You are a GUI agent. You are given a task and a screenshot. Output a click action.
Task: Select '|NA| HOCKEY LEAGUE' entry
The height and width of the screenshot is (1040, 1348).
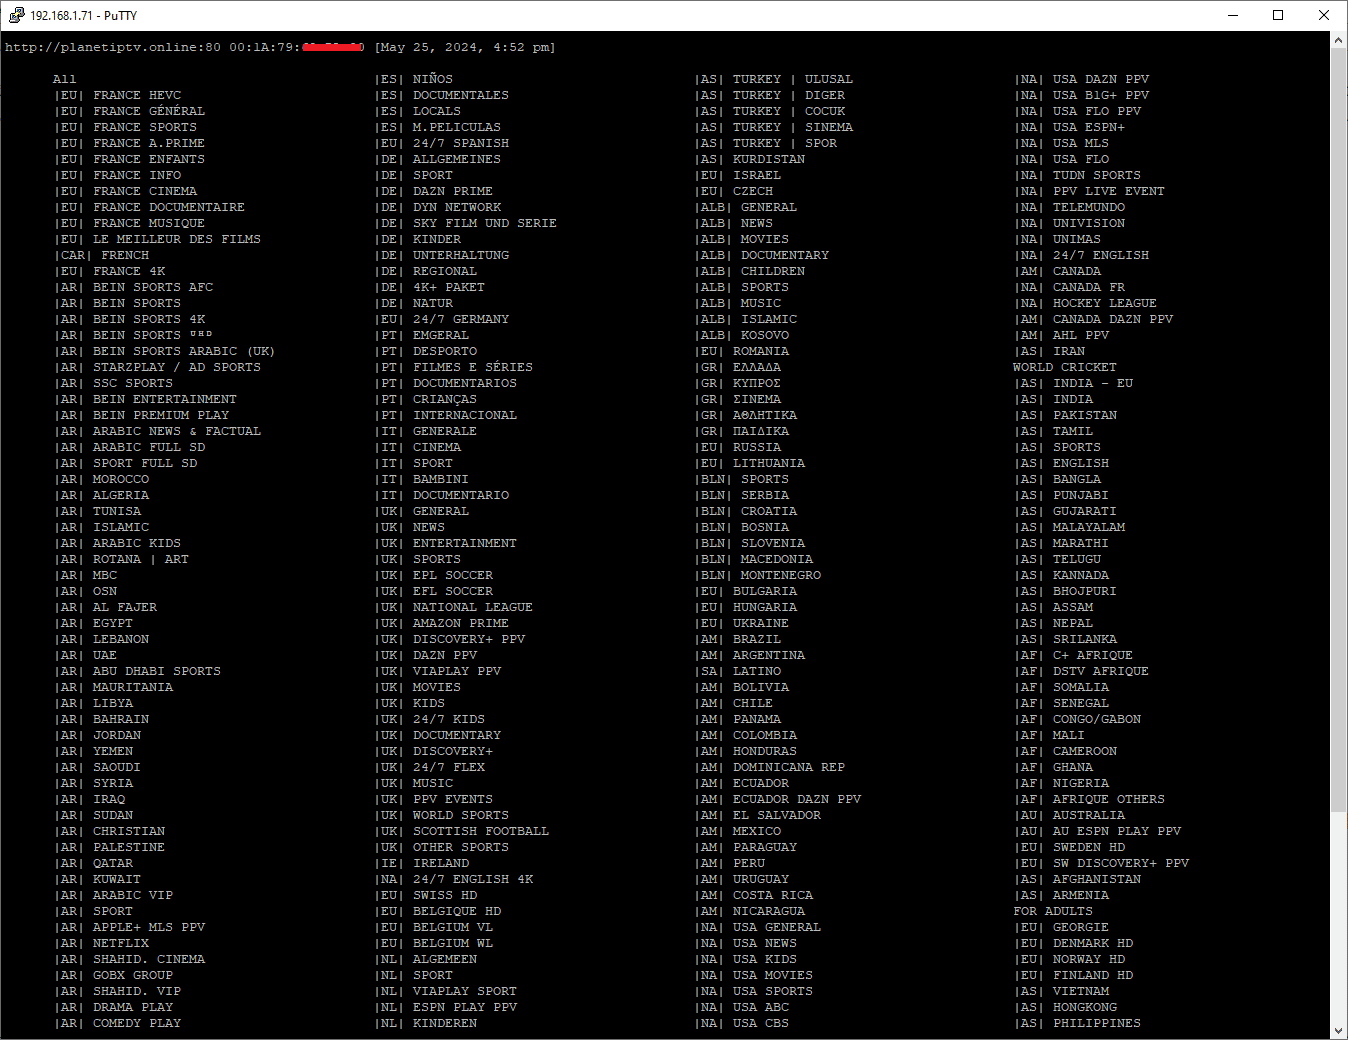[1086, 303]
